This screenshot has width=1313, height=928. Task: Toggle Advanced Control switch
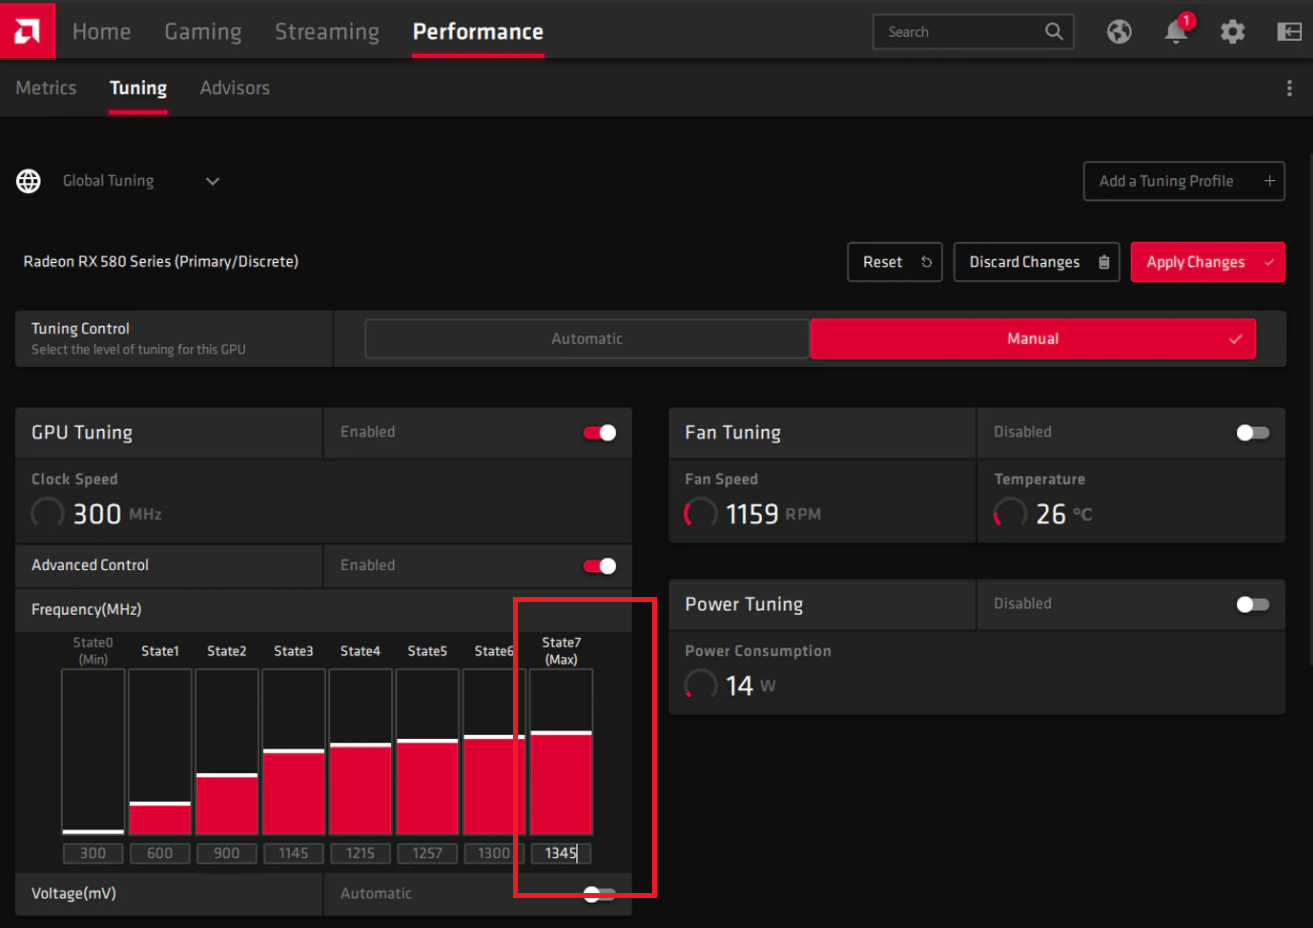(x=600, y=566)
